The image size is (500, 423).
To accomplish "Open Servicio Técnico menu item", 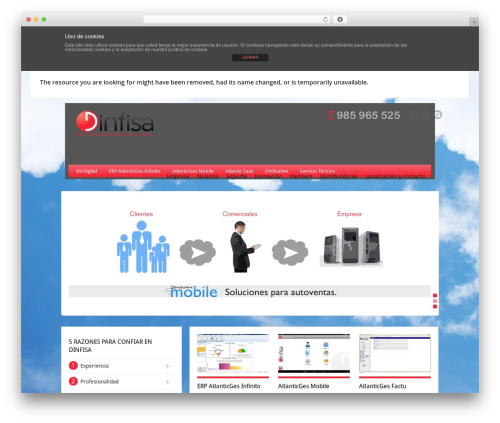I will pos(317,171).
